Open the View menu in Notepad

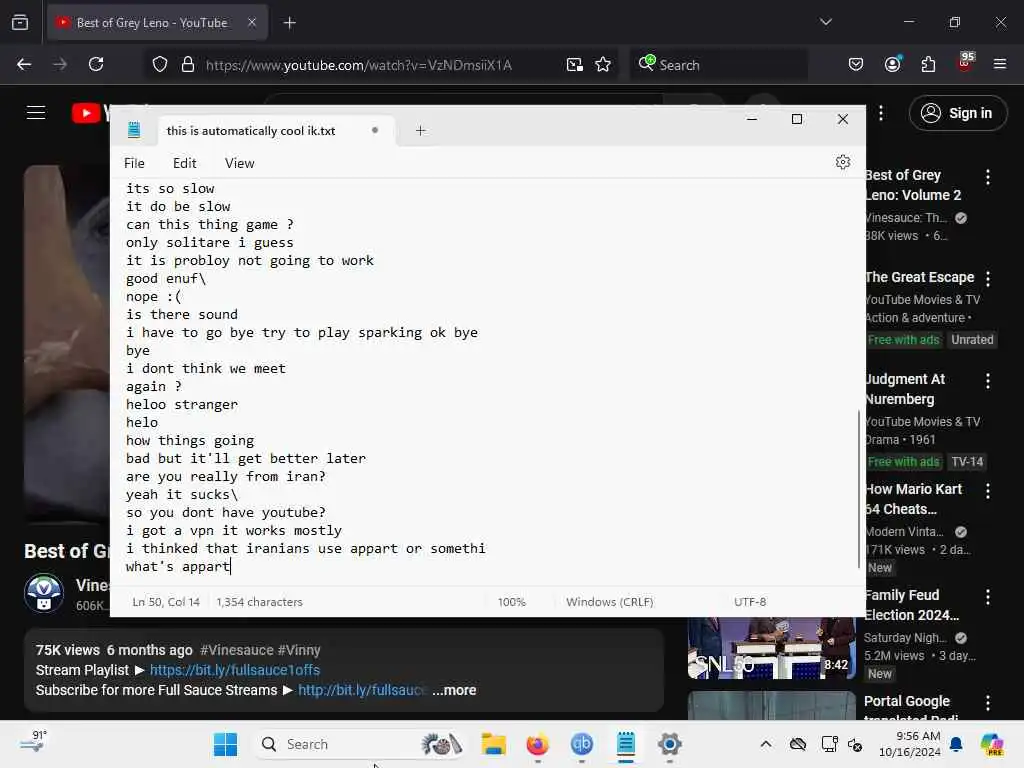coord(239,163)
